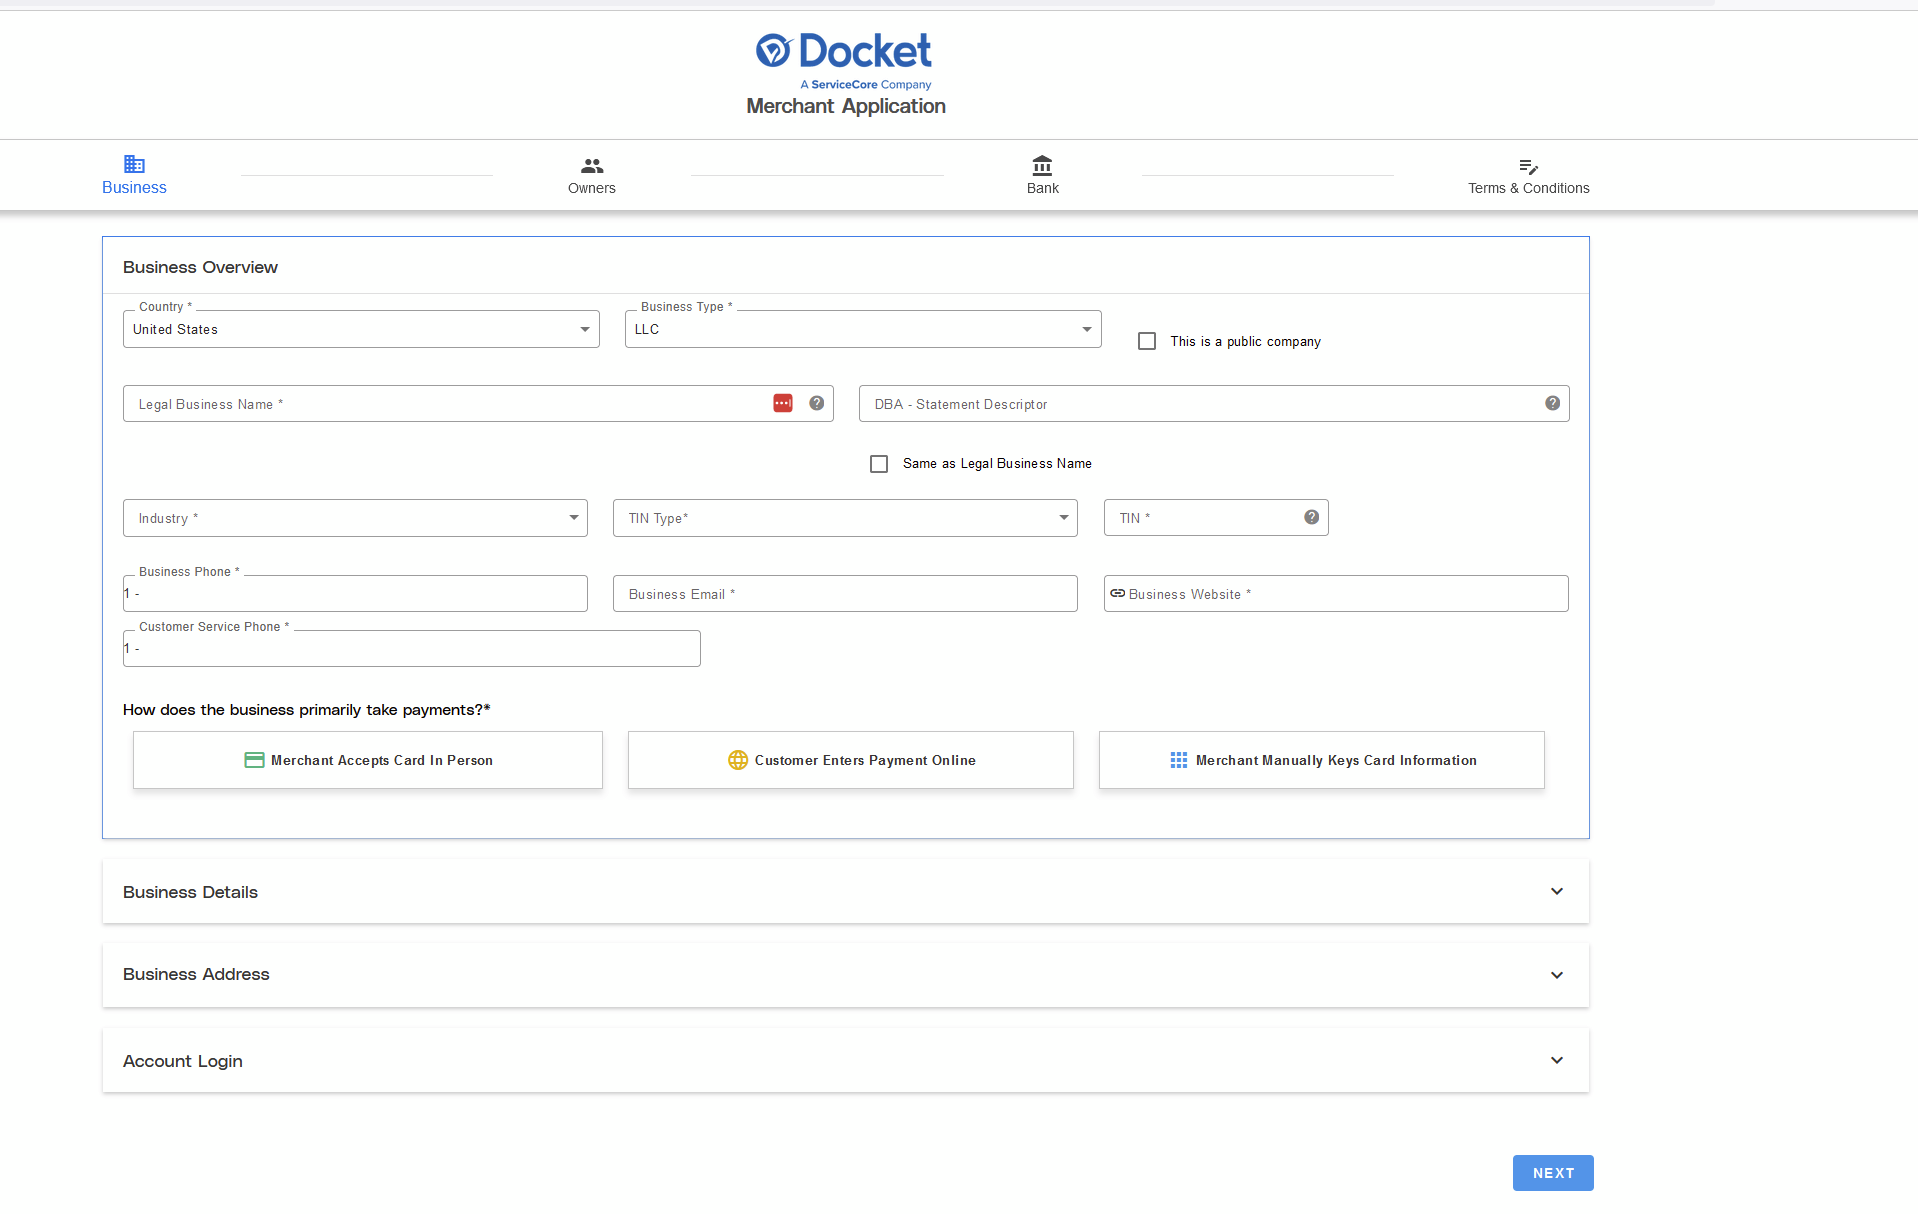Click the Docket logo at top
This screenshot has height=1214, width=1918.
pyautogui.click(x=845, y=60)
